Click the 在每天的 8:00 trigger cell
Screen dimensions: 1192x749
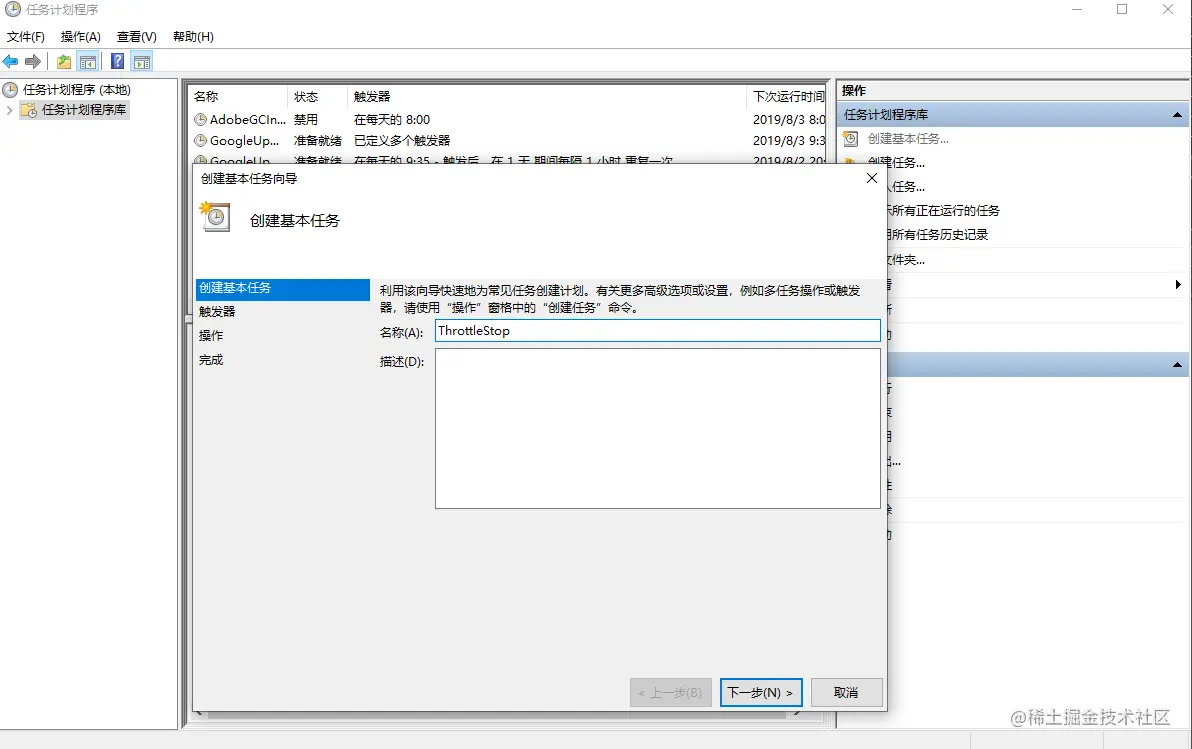(x=392, y=119)
